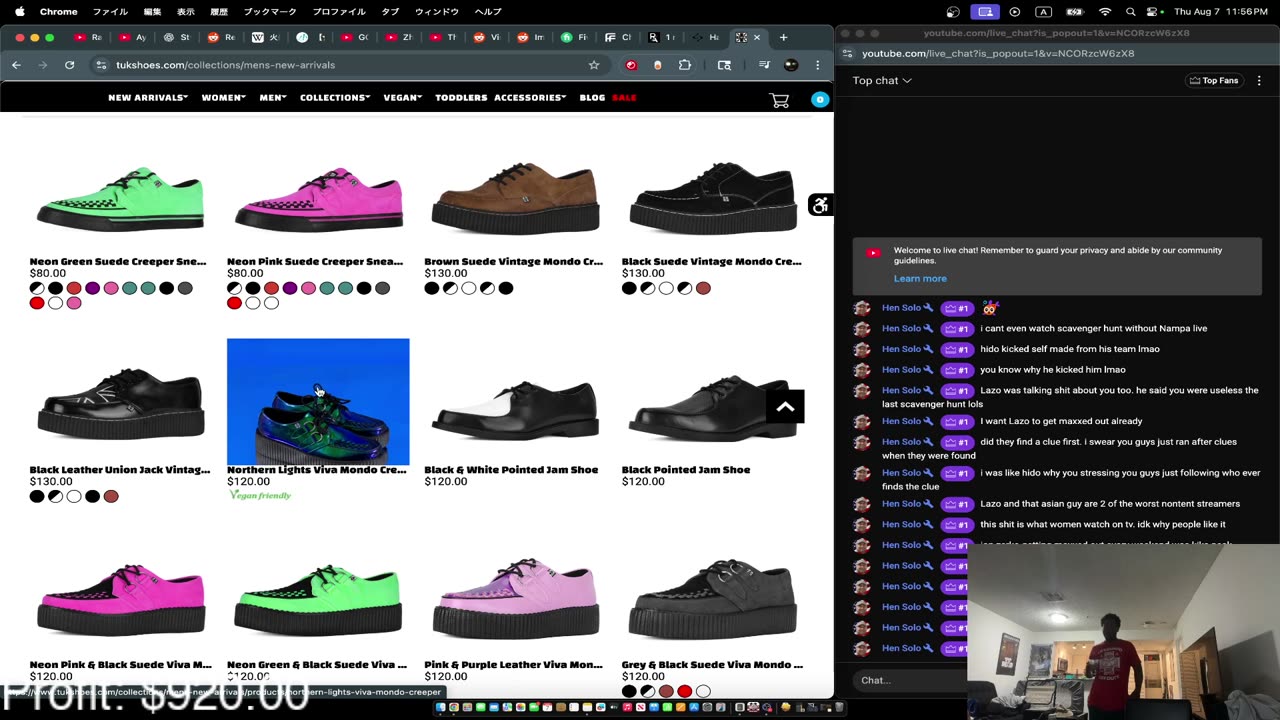Viewport: 1280px width, 720px height.
Task: Expand the ACCESSORIES dropdown menu
Action: coord(530,98)
